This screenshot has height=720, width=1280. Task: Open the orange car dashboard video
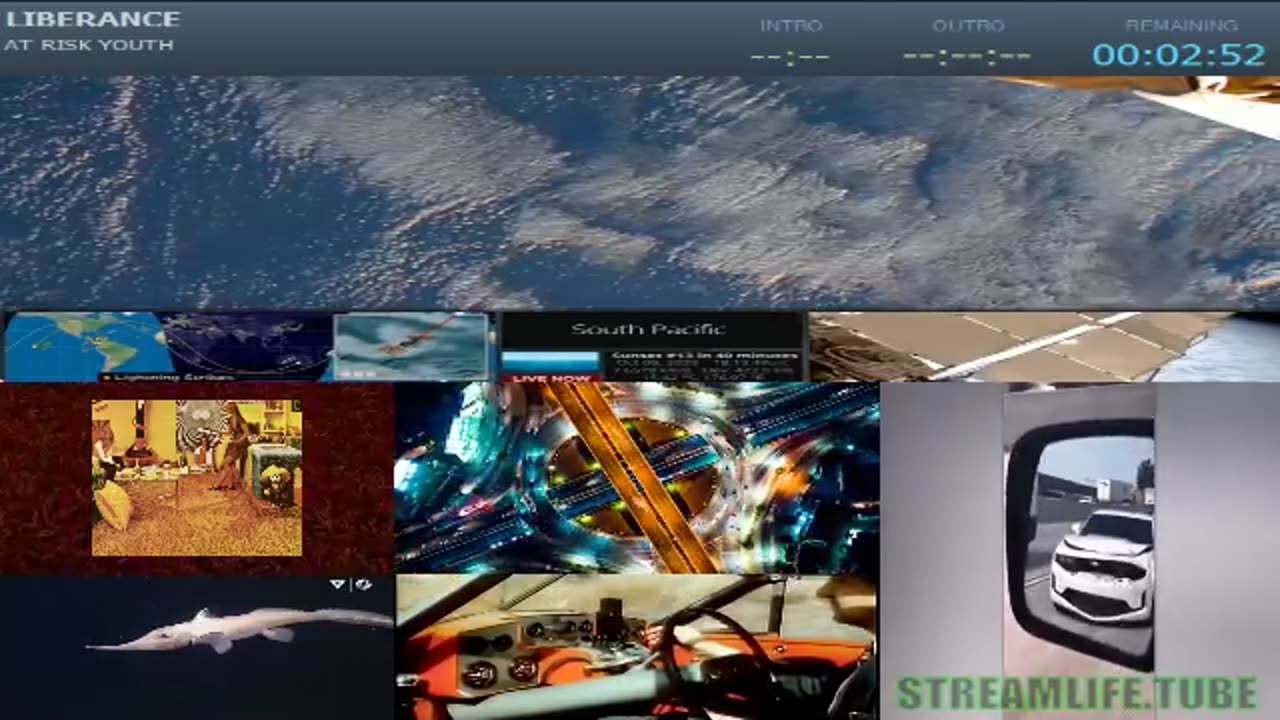pyautogui.click(x=637, y=647)
